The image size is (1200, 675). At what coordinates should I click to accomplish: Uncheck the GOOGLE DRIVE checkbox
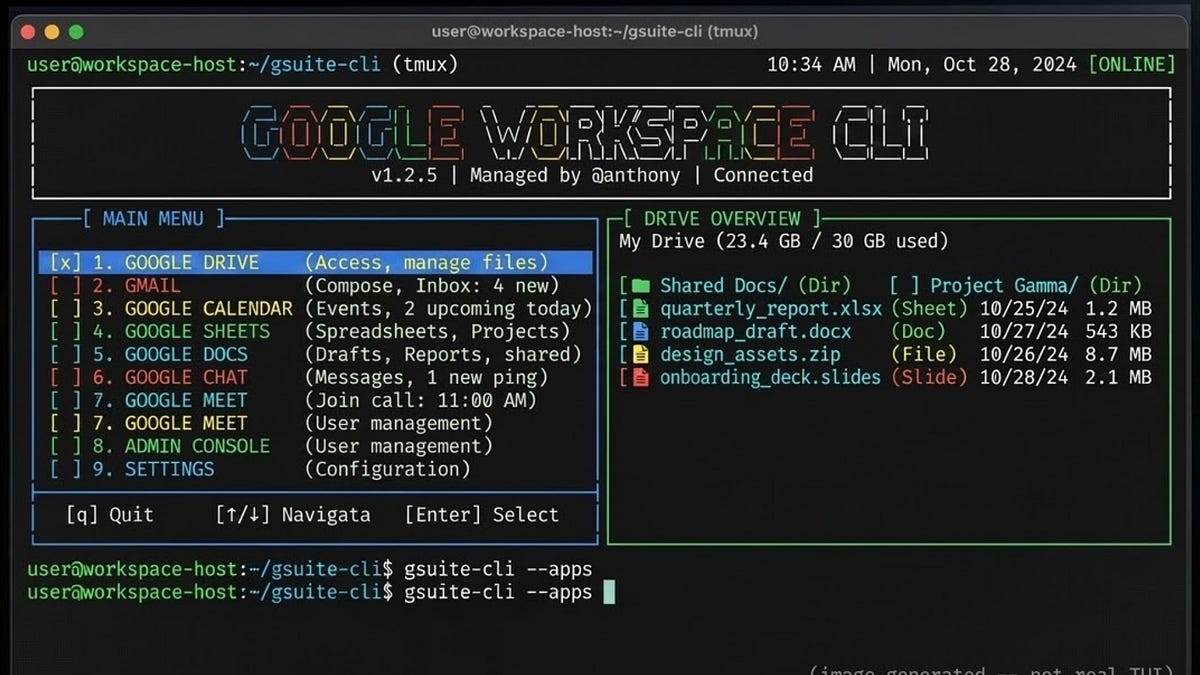pos(62,262)
